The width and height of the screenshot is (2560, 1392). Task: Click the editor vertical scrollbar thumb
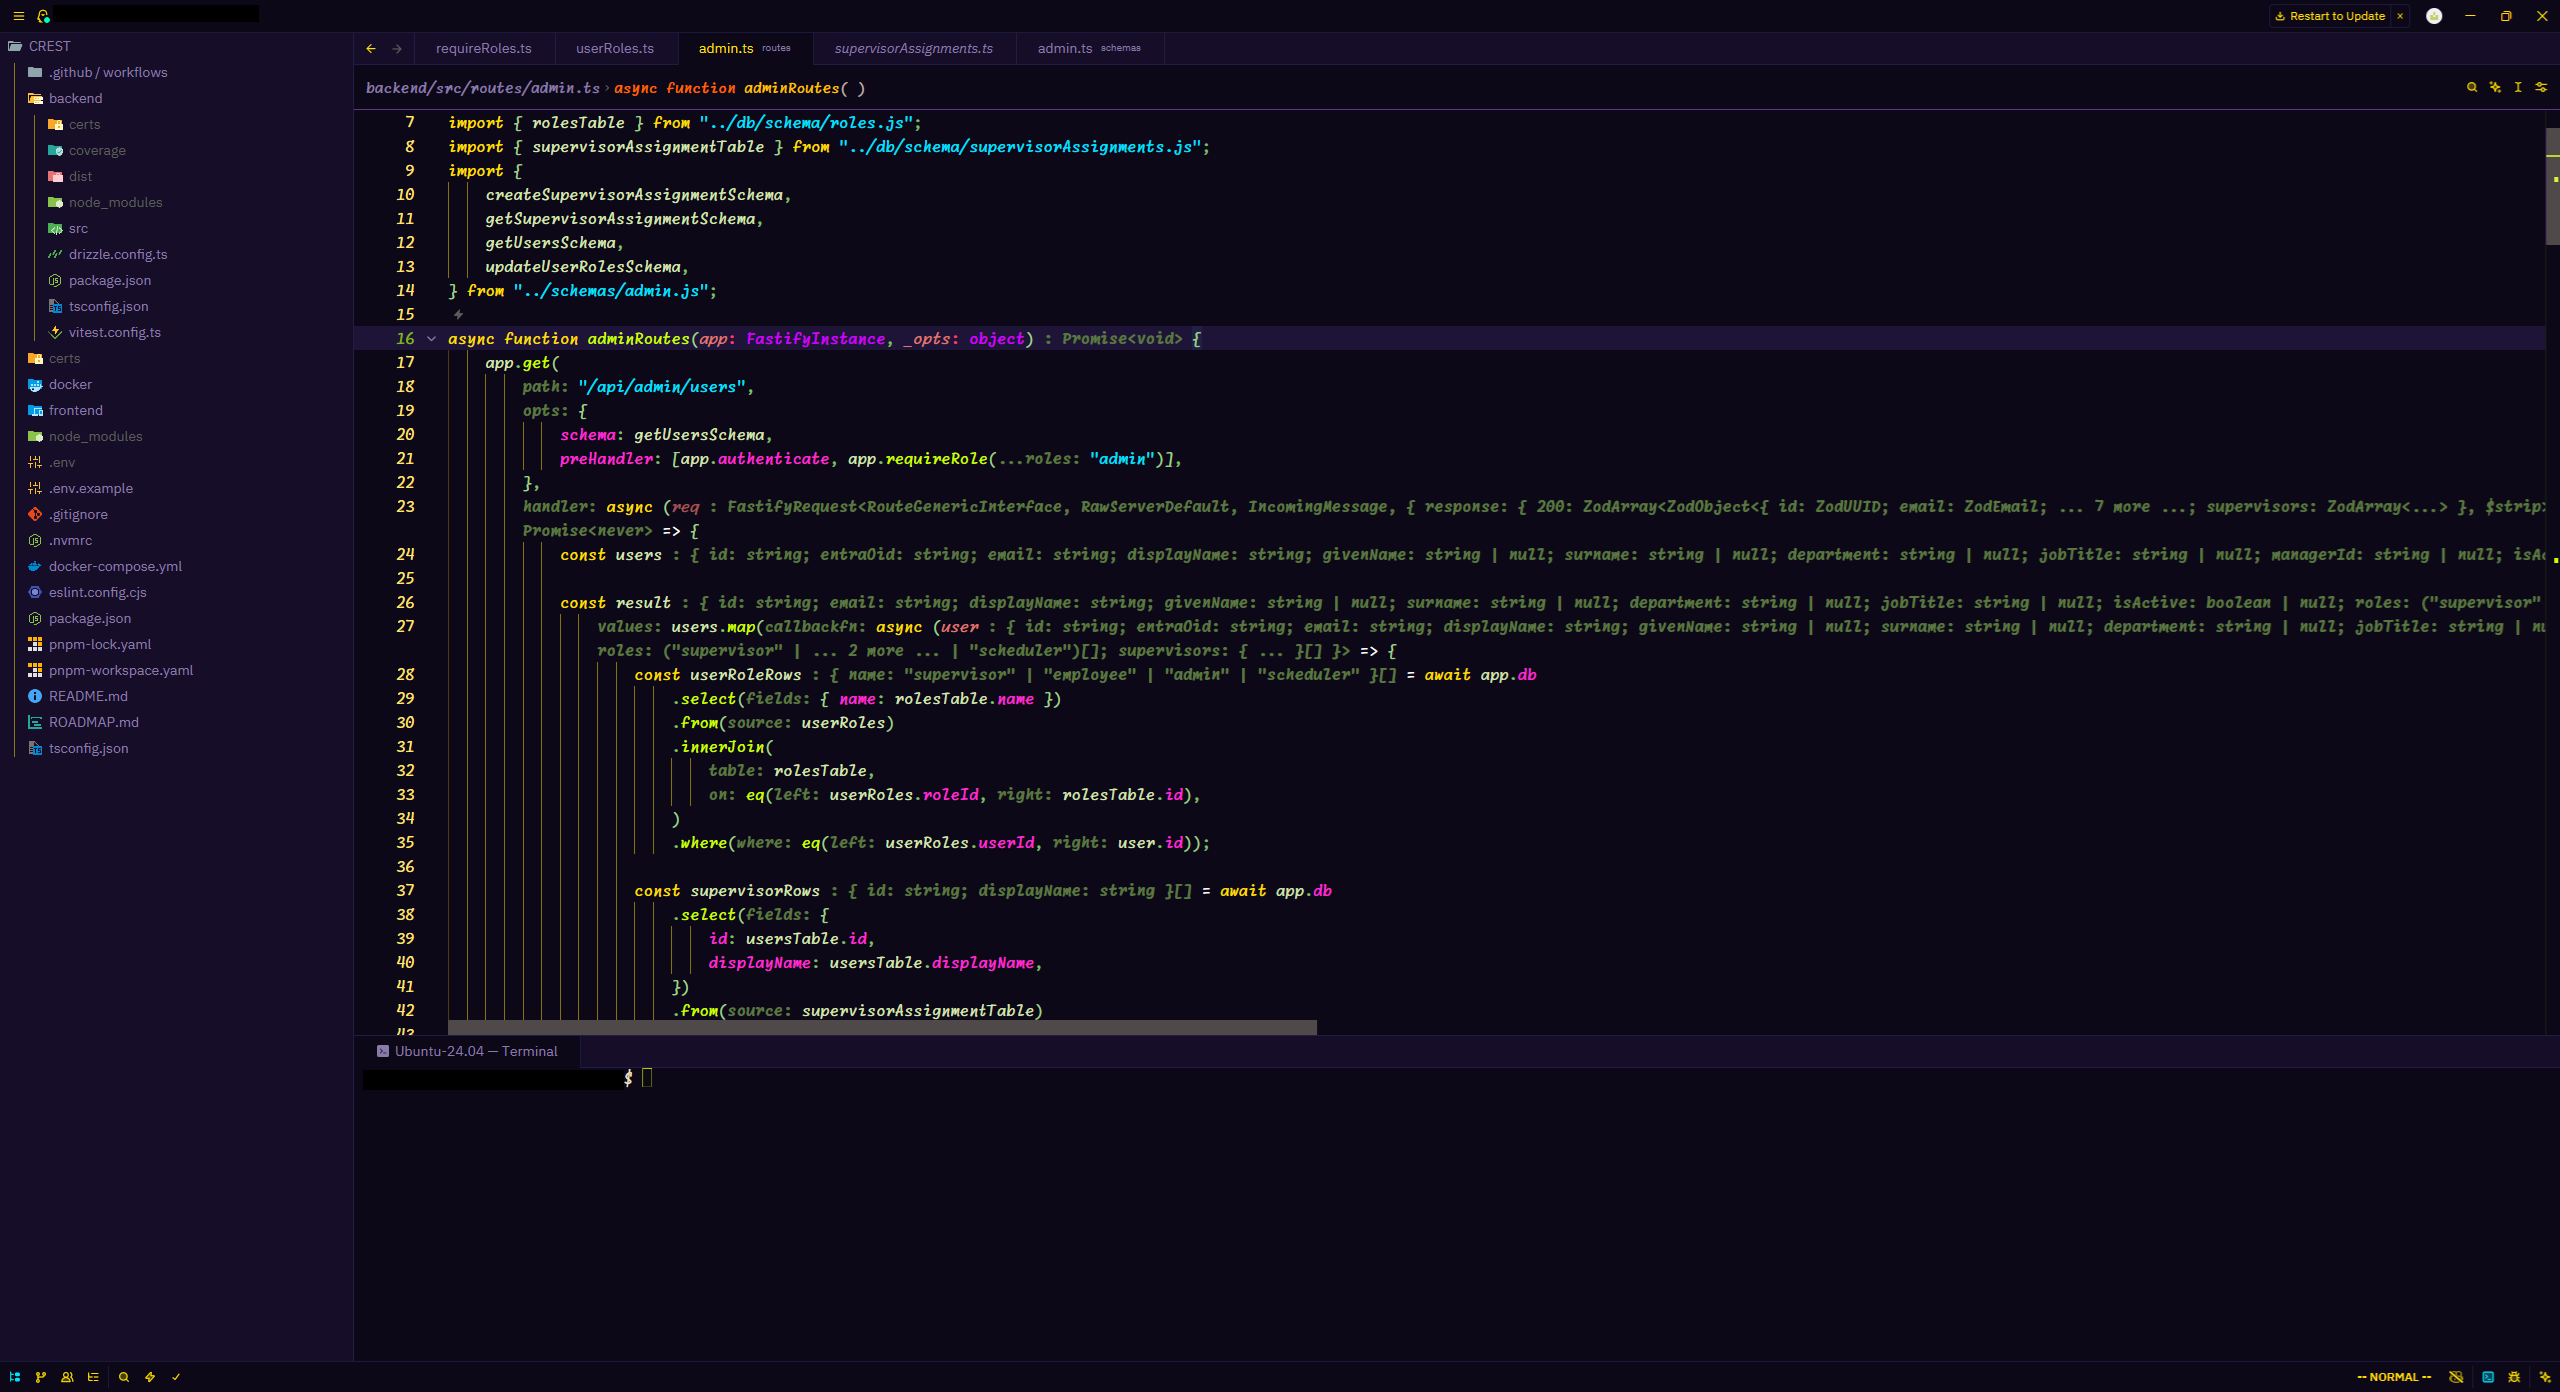pos(2552,186)
